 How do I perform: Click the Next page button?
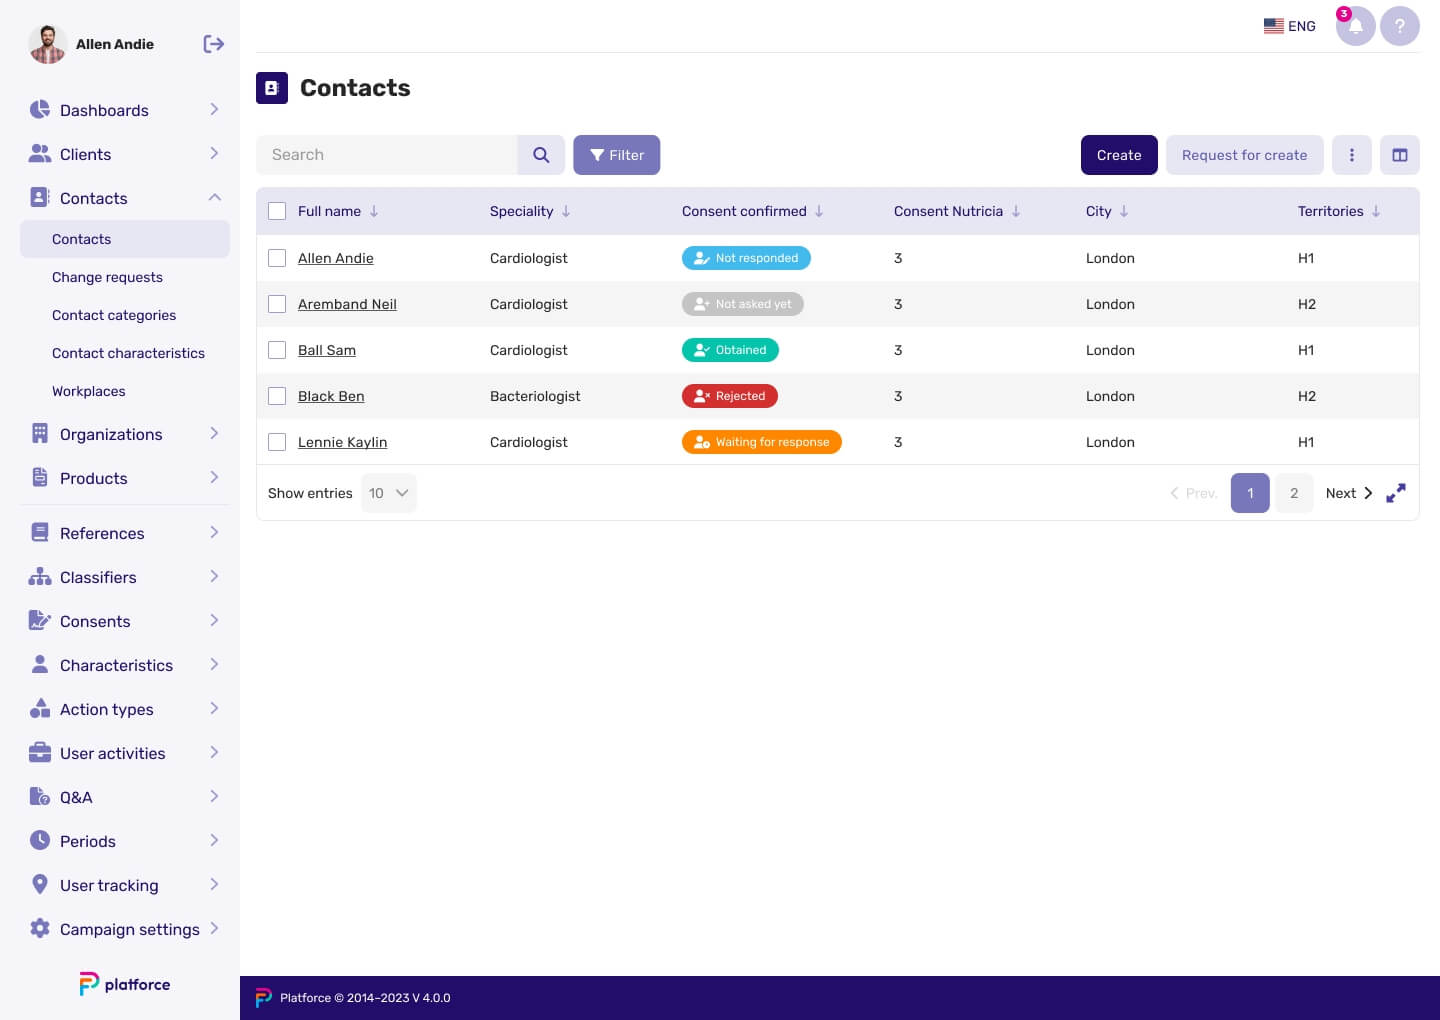[x=1349, y=493]
